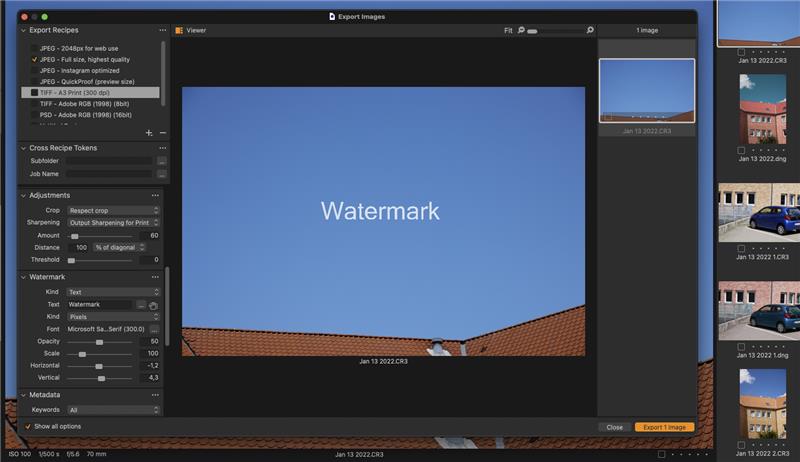The image size is (800, 462).
Task: Open watermark Kind dropdown set to Text
Action: 113,292
